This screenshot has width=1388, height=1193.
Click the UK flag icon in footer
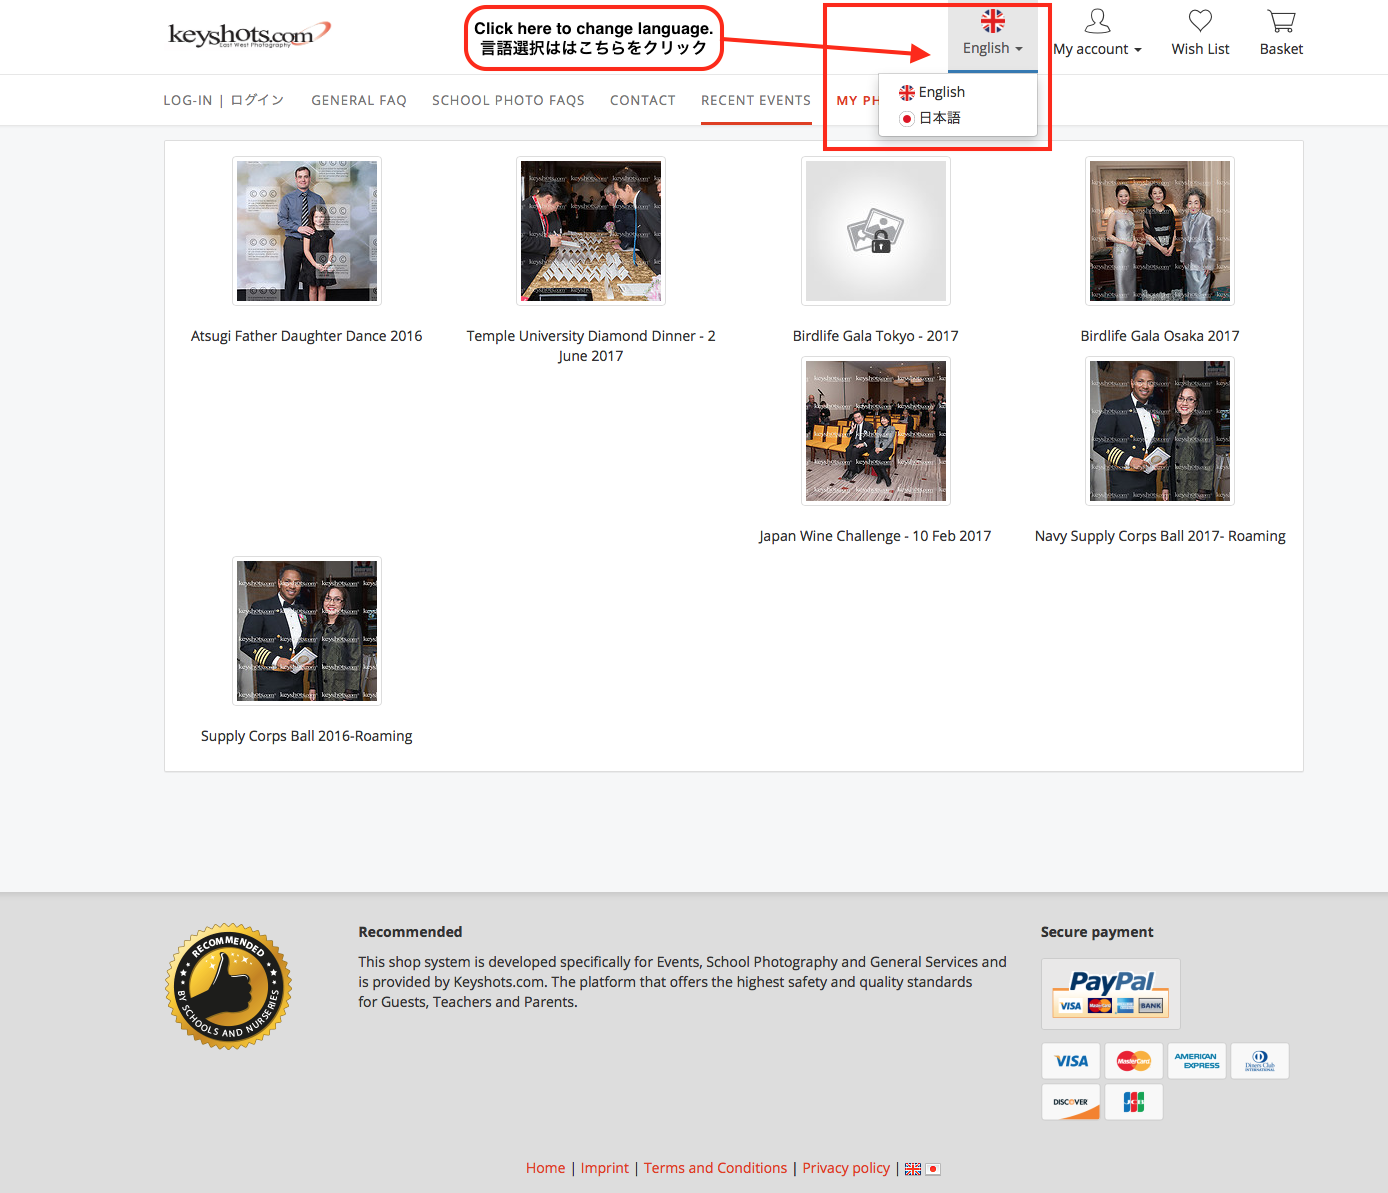(x=913, y=1169)
